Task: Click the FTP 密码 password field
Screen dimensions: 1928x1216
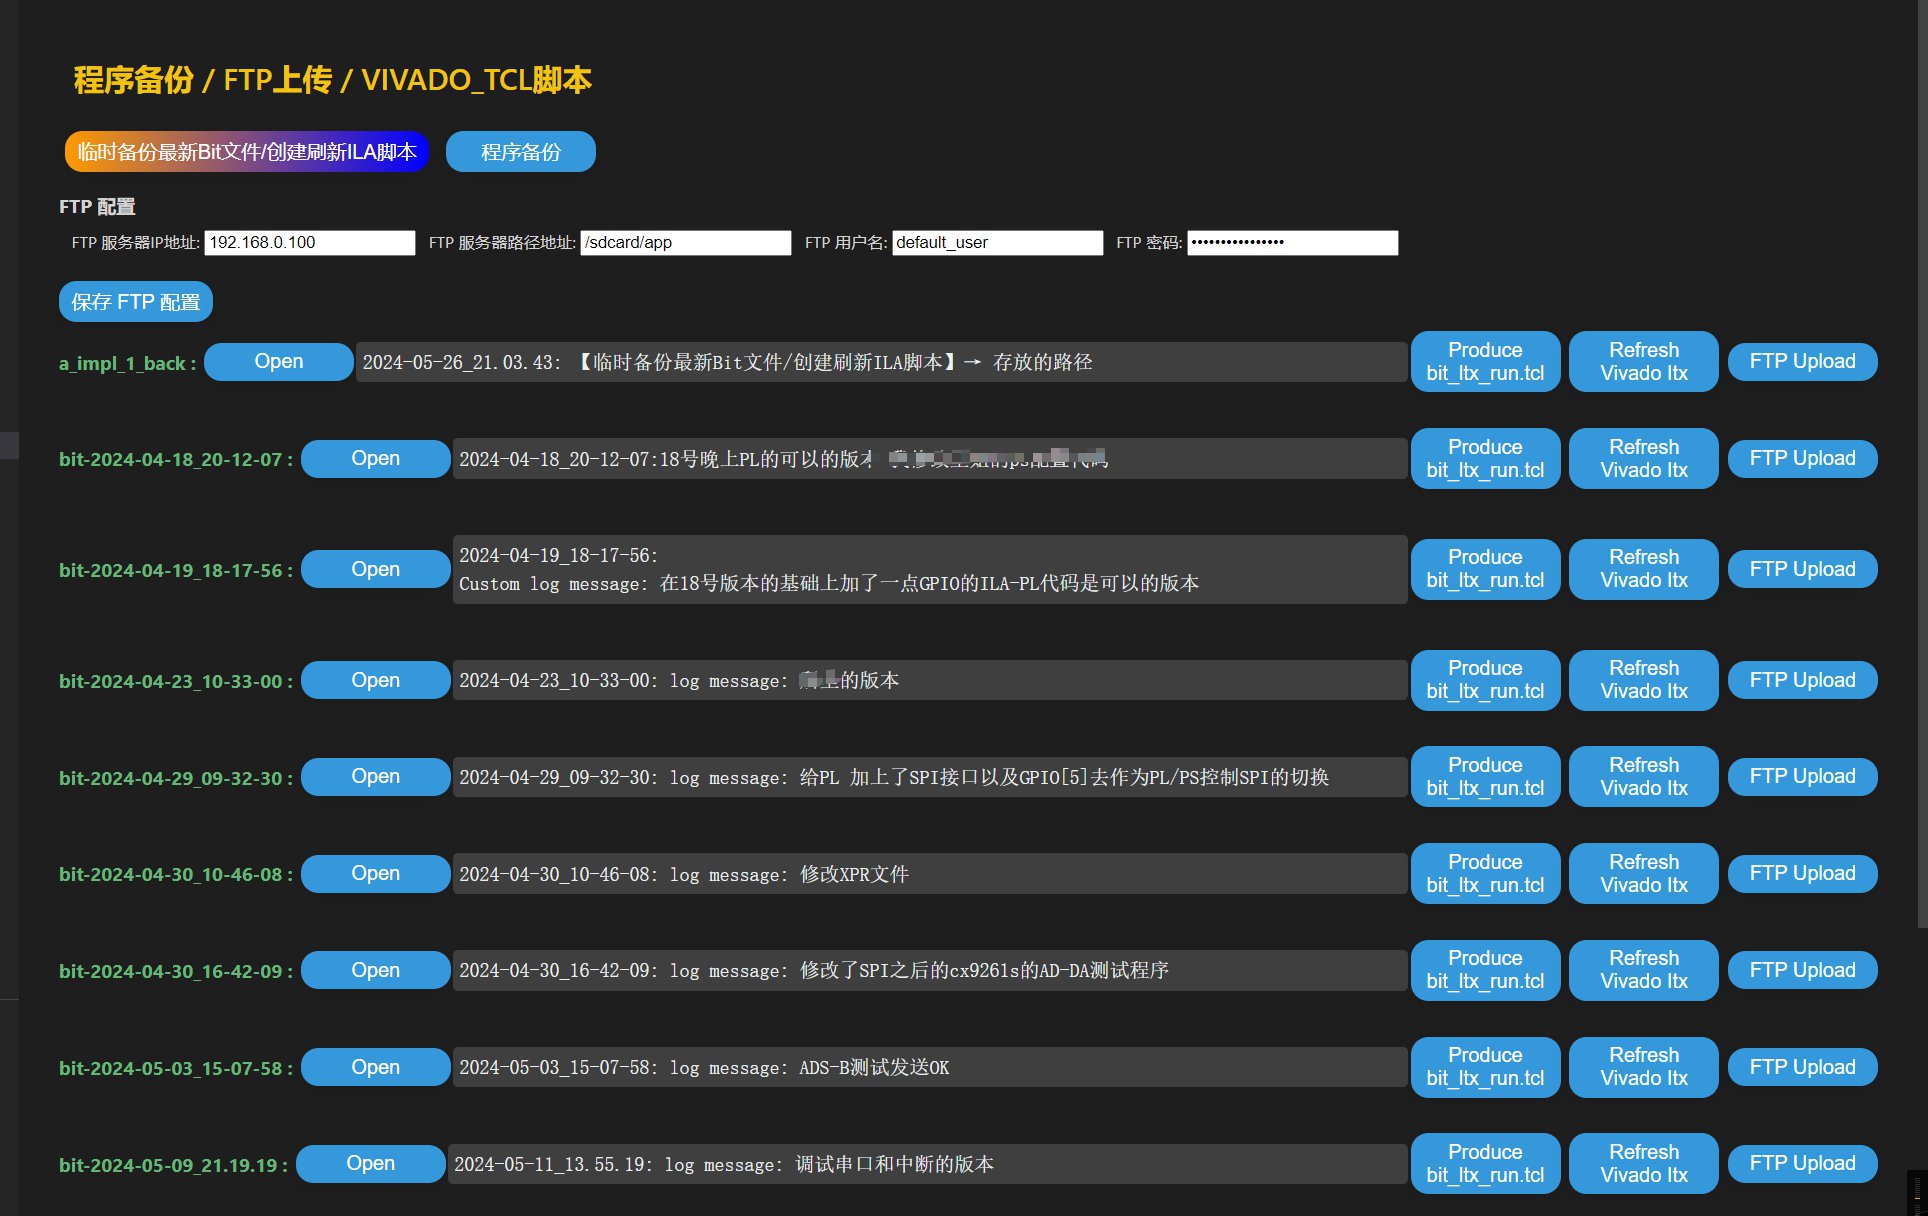Action: click(1291, 242)
